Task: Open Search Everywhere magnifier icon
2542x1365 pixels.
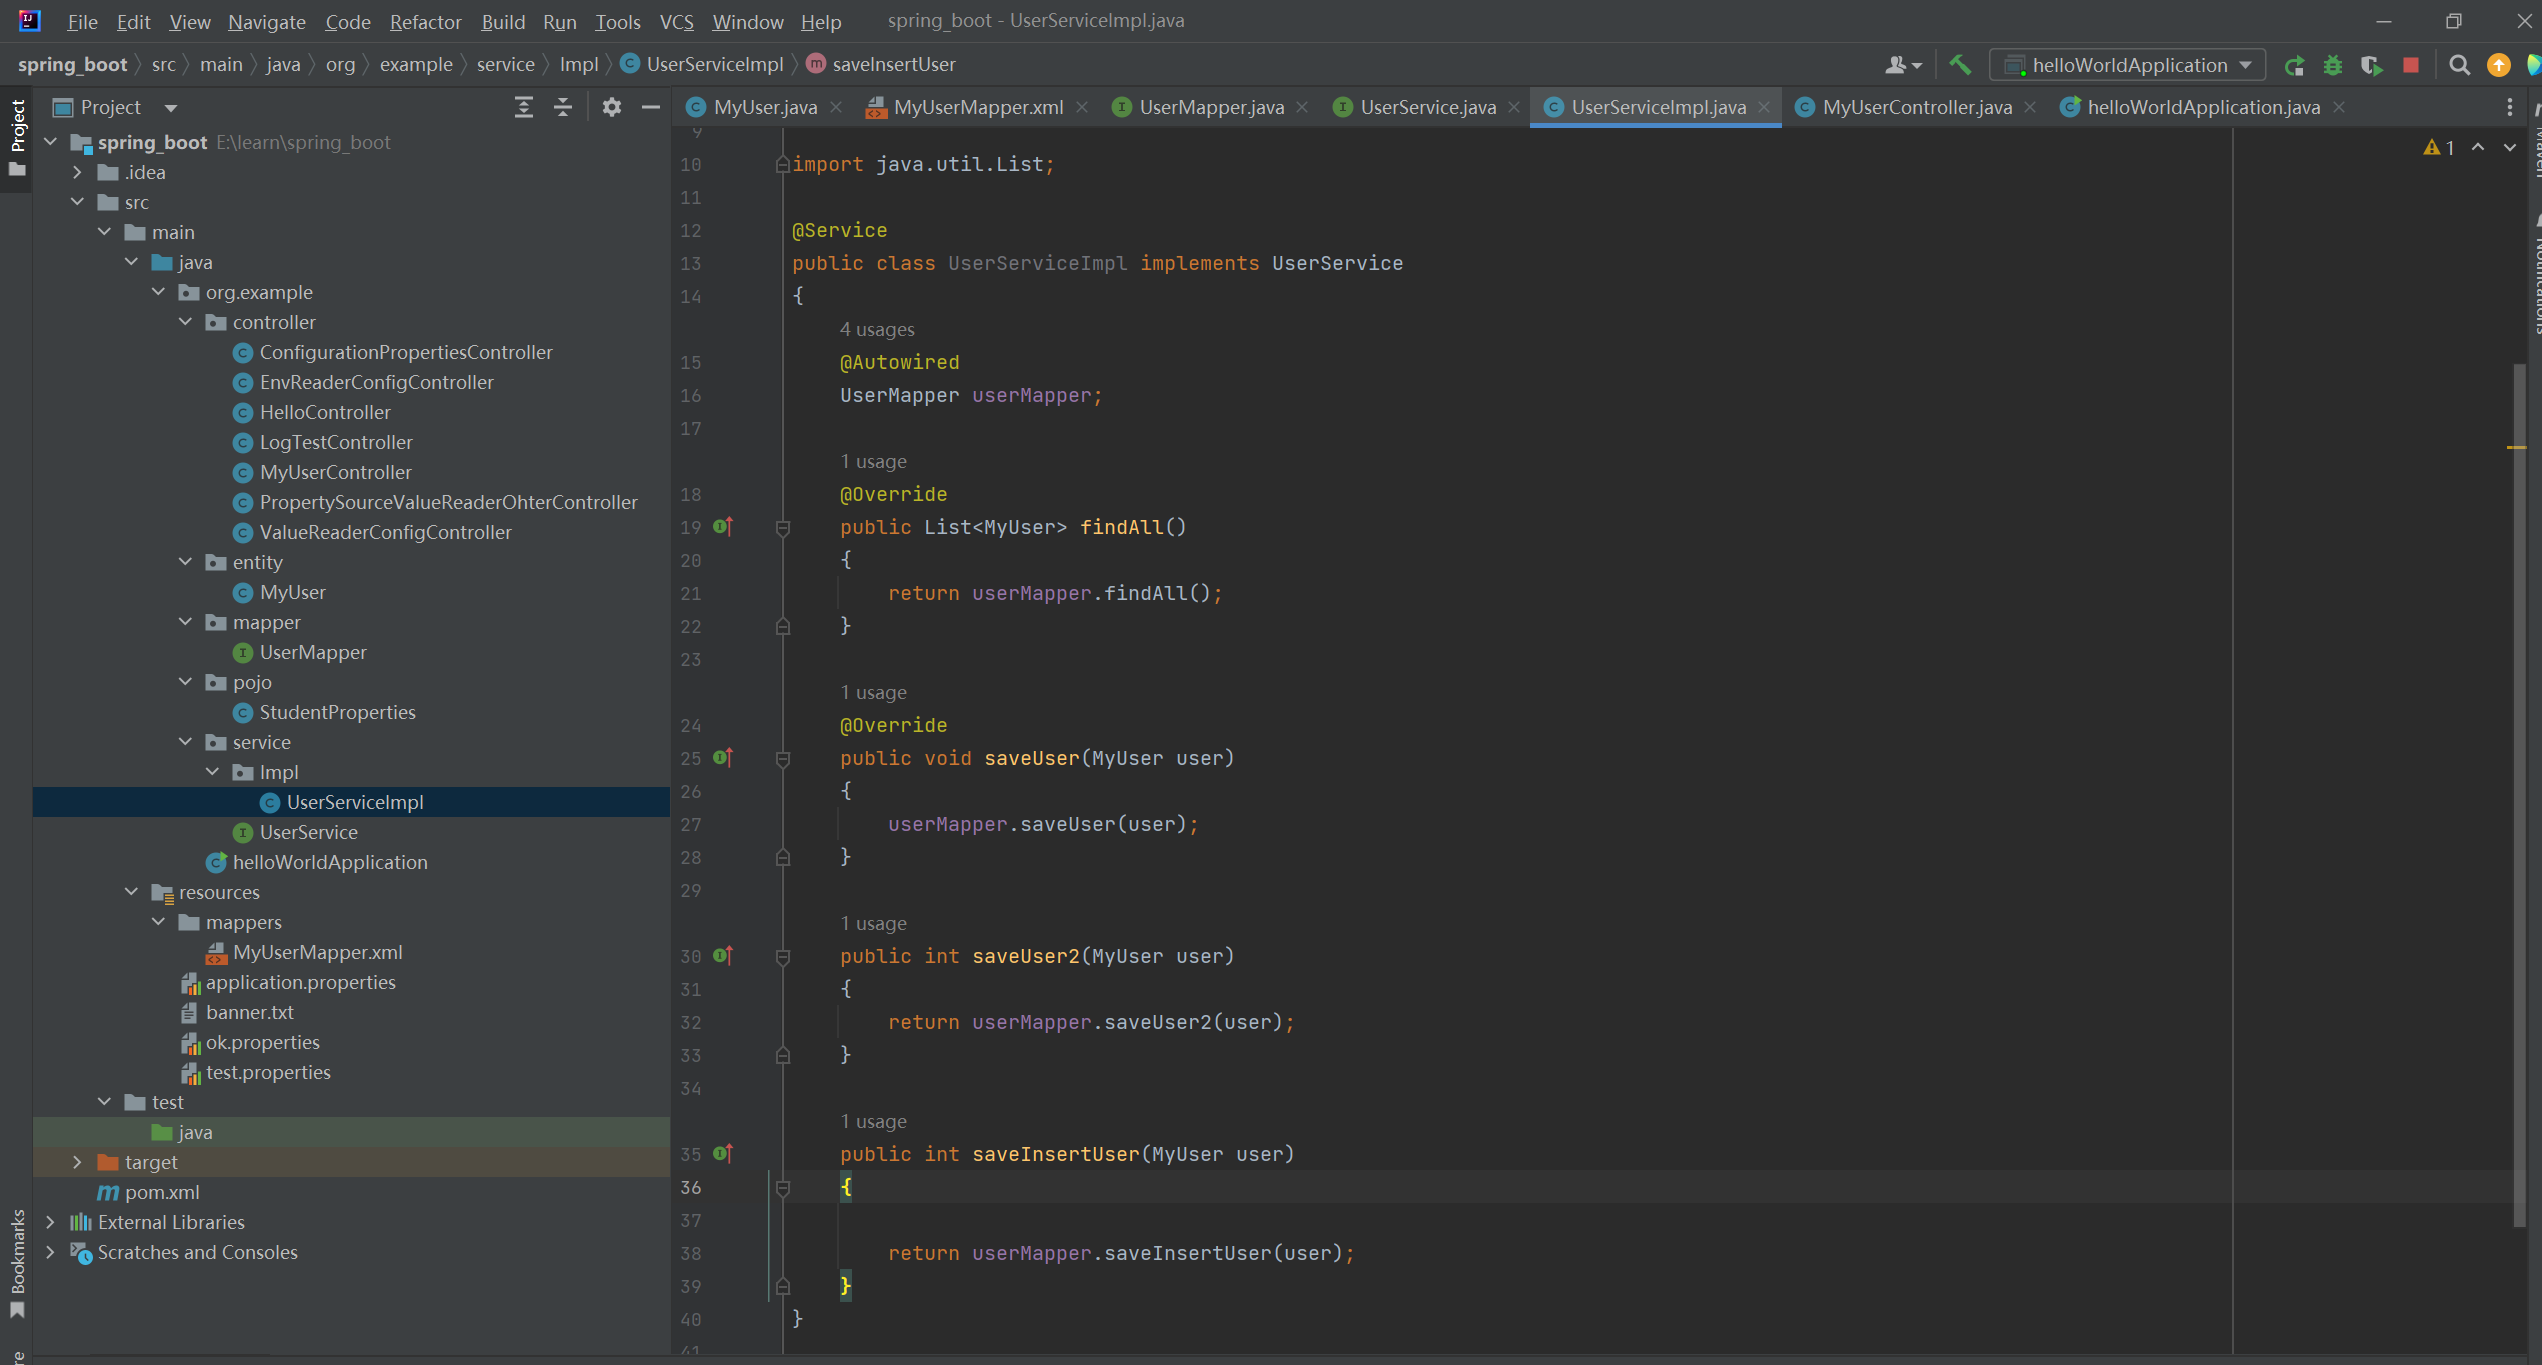Action: [x=2459, y=65]
